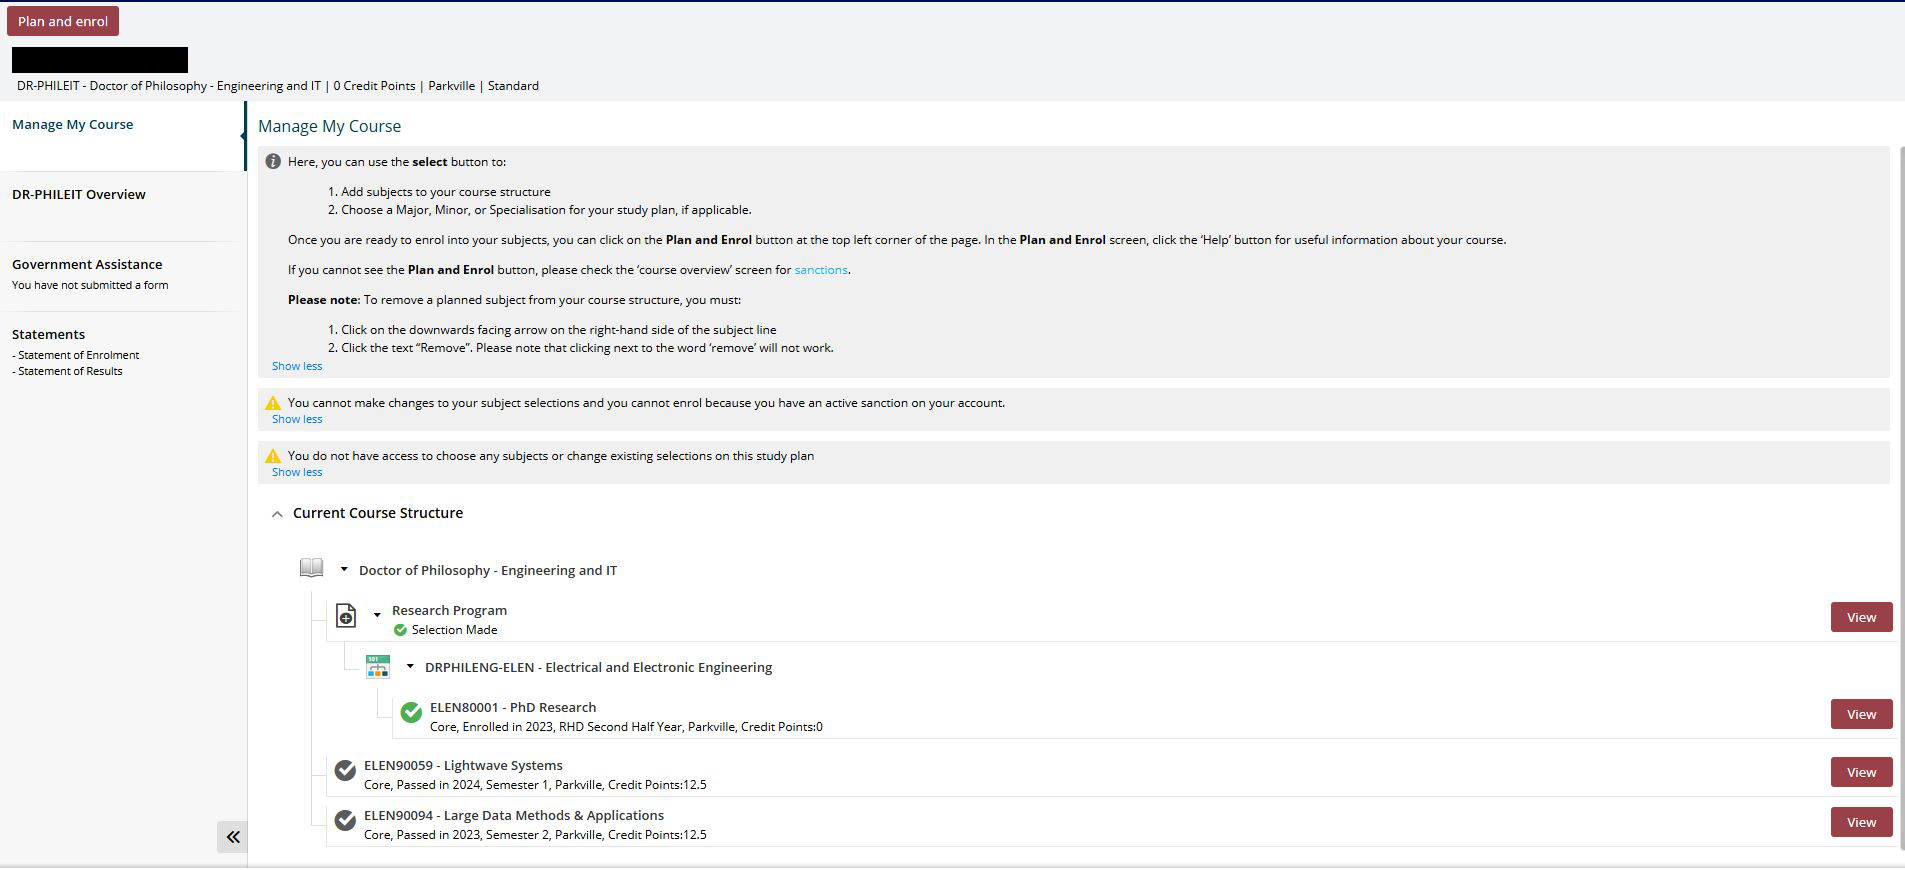1905x870 pixels.
Task: Click DRPHILENG-ELEN specialisation chart icon
Action: (x=378, y=667)
